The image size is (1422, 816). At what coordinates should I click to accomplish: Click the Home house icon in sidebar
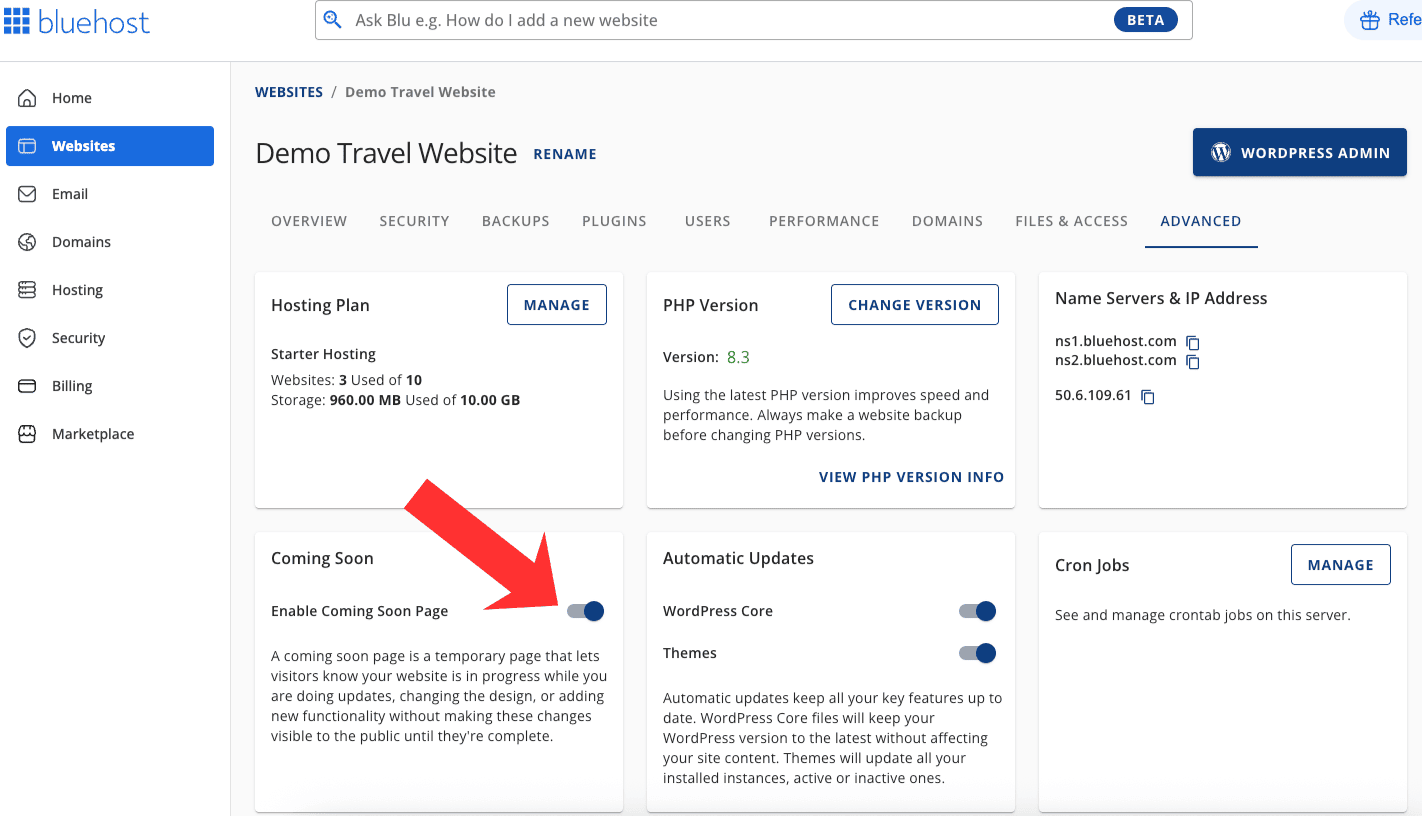[x=28, y=98]
